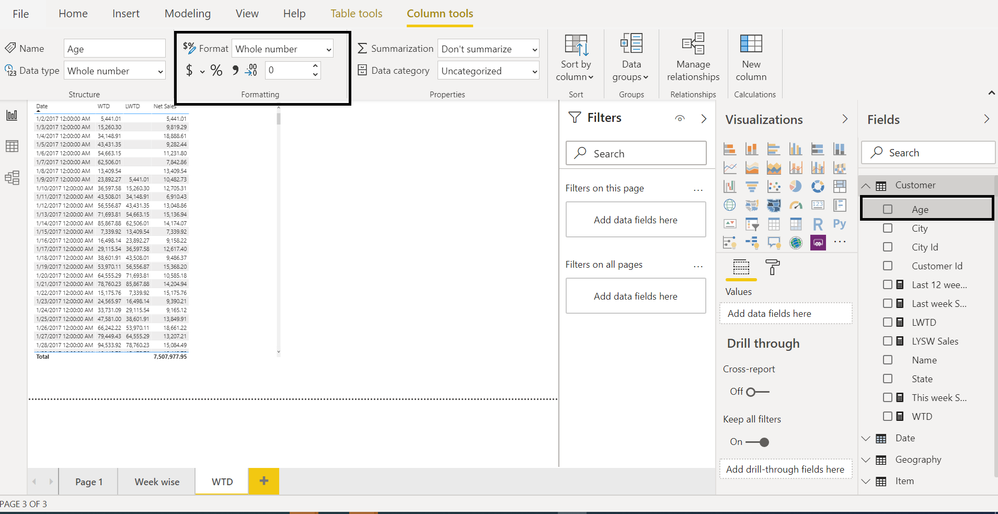Select the Treemap visual
Image resolution: width=998 pixels, height=514 pixels.
(x=840, y=186)
